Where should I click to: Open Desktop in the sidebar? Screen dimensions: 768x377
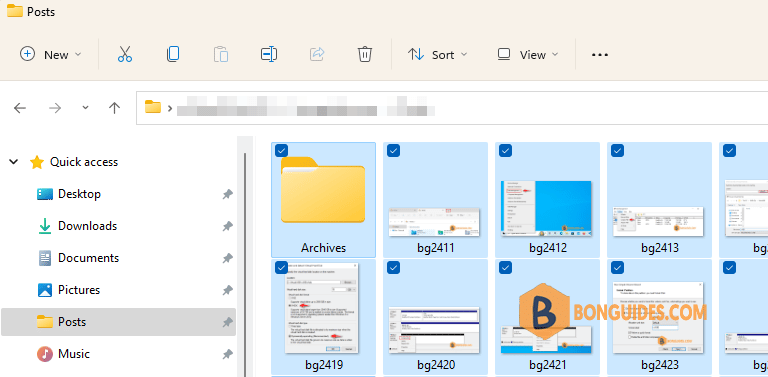[79, 194]
